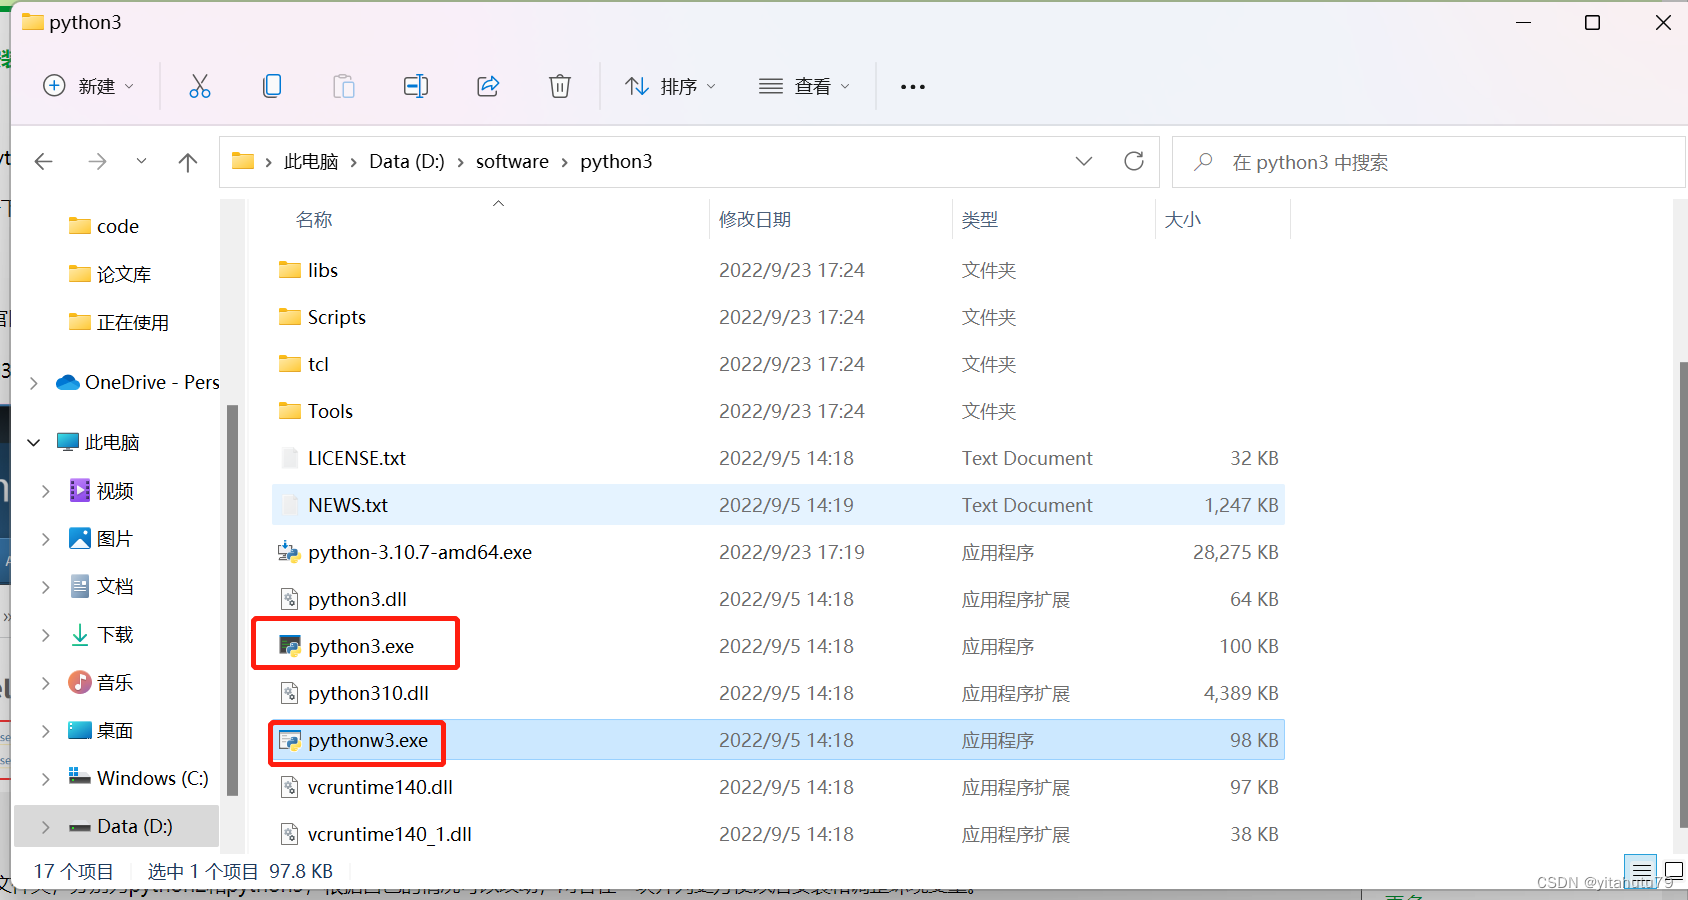Go up one folder level arrow
Screen dimensions: 1688x900
click(188, 161)
